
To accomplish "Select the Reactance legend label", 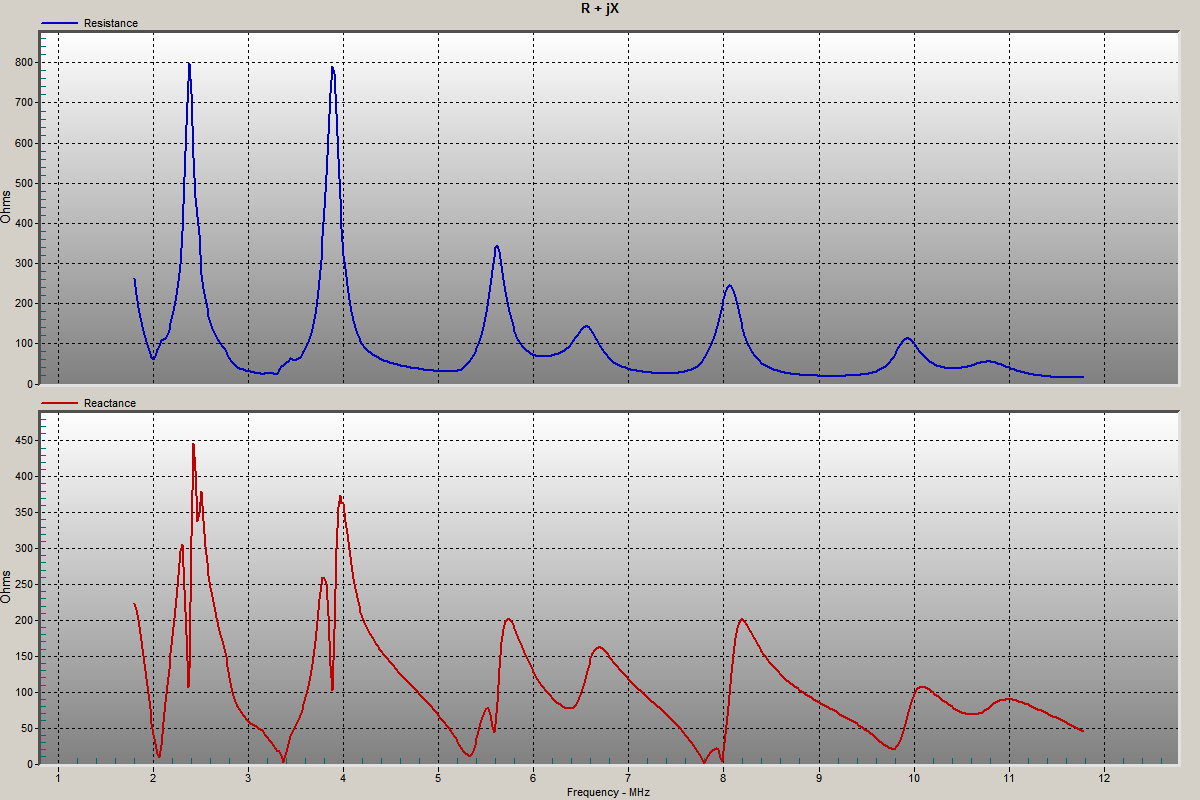I will (x=110, y=404).
